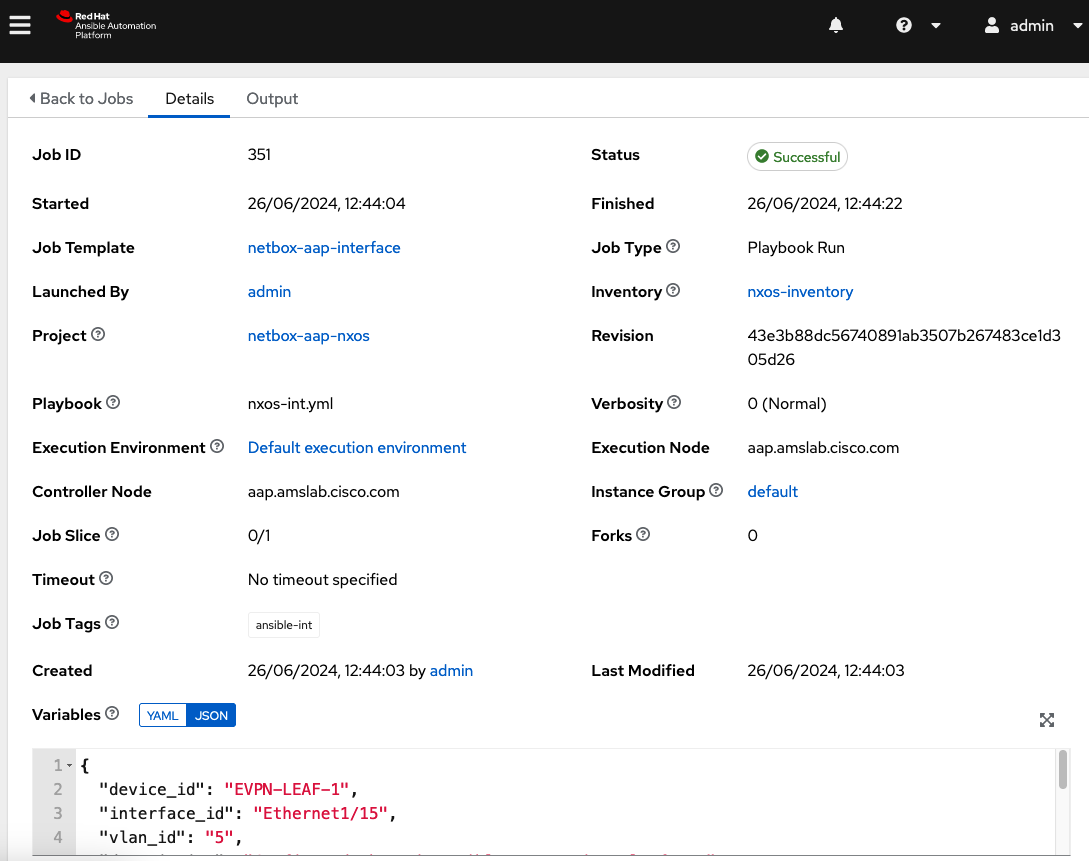Switch variables view to JSON
Screen dimensions: 1089x861
pyautogui.click(x=211, y=715)
